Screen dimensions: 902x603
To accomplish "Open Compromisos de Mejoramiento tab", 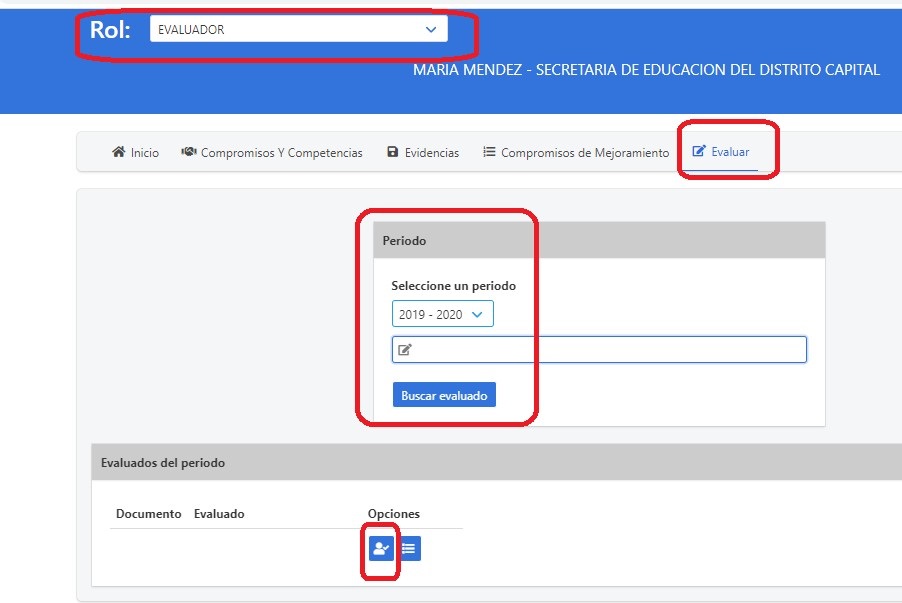I will pyautogui.click(x=576, y=152).
